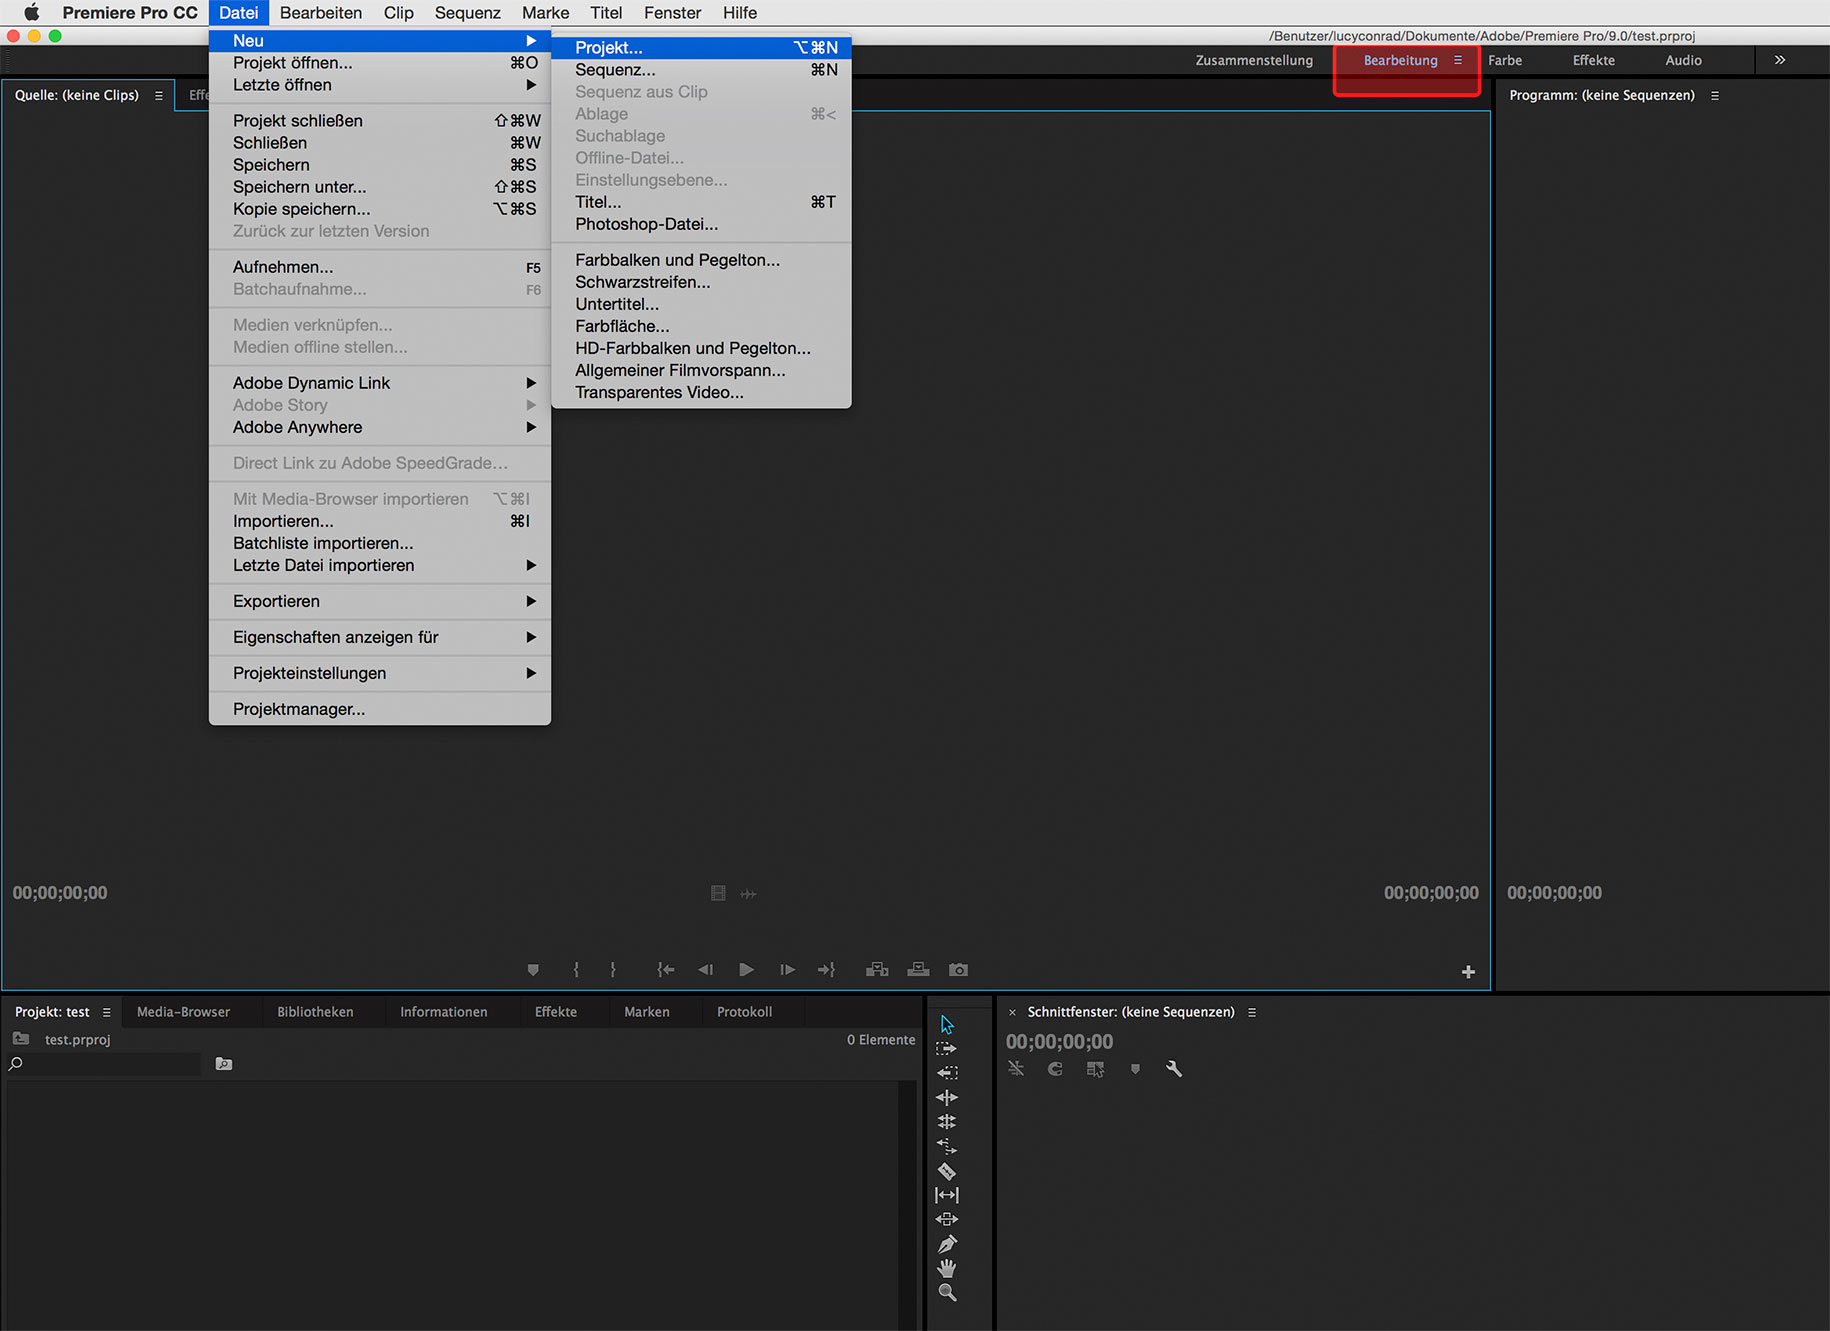Expand the Letzte öffnen submenu
Viewport: 1830px width, 1331px height.
click(380, 85)
